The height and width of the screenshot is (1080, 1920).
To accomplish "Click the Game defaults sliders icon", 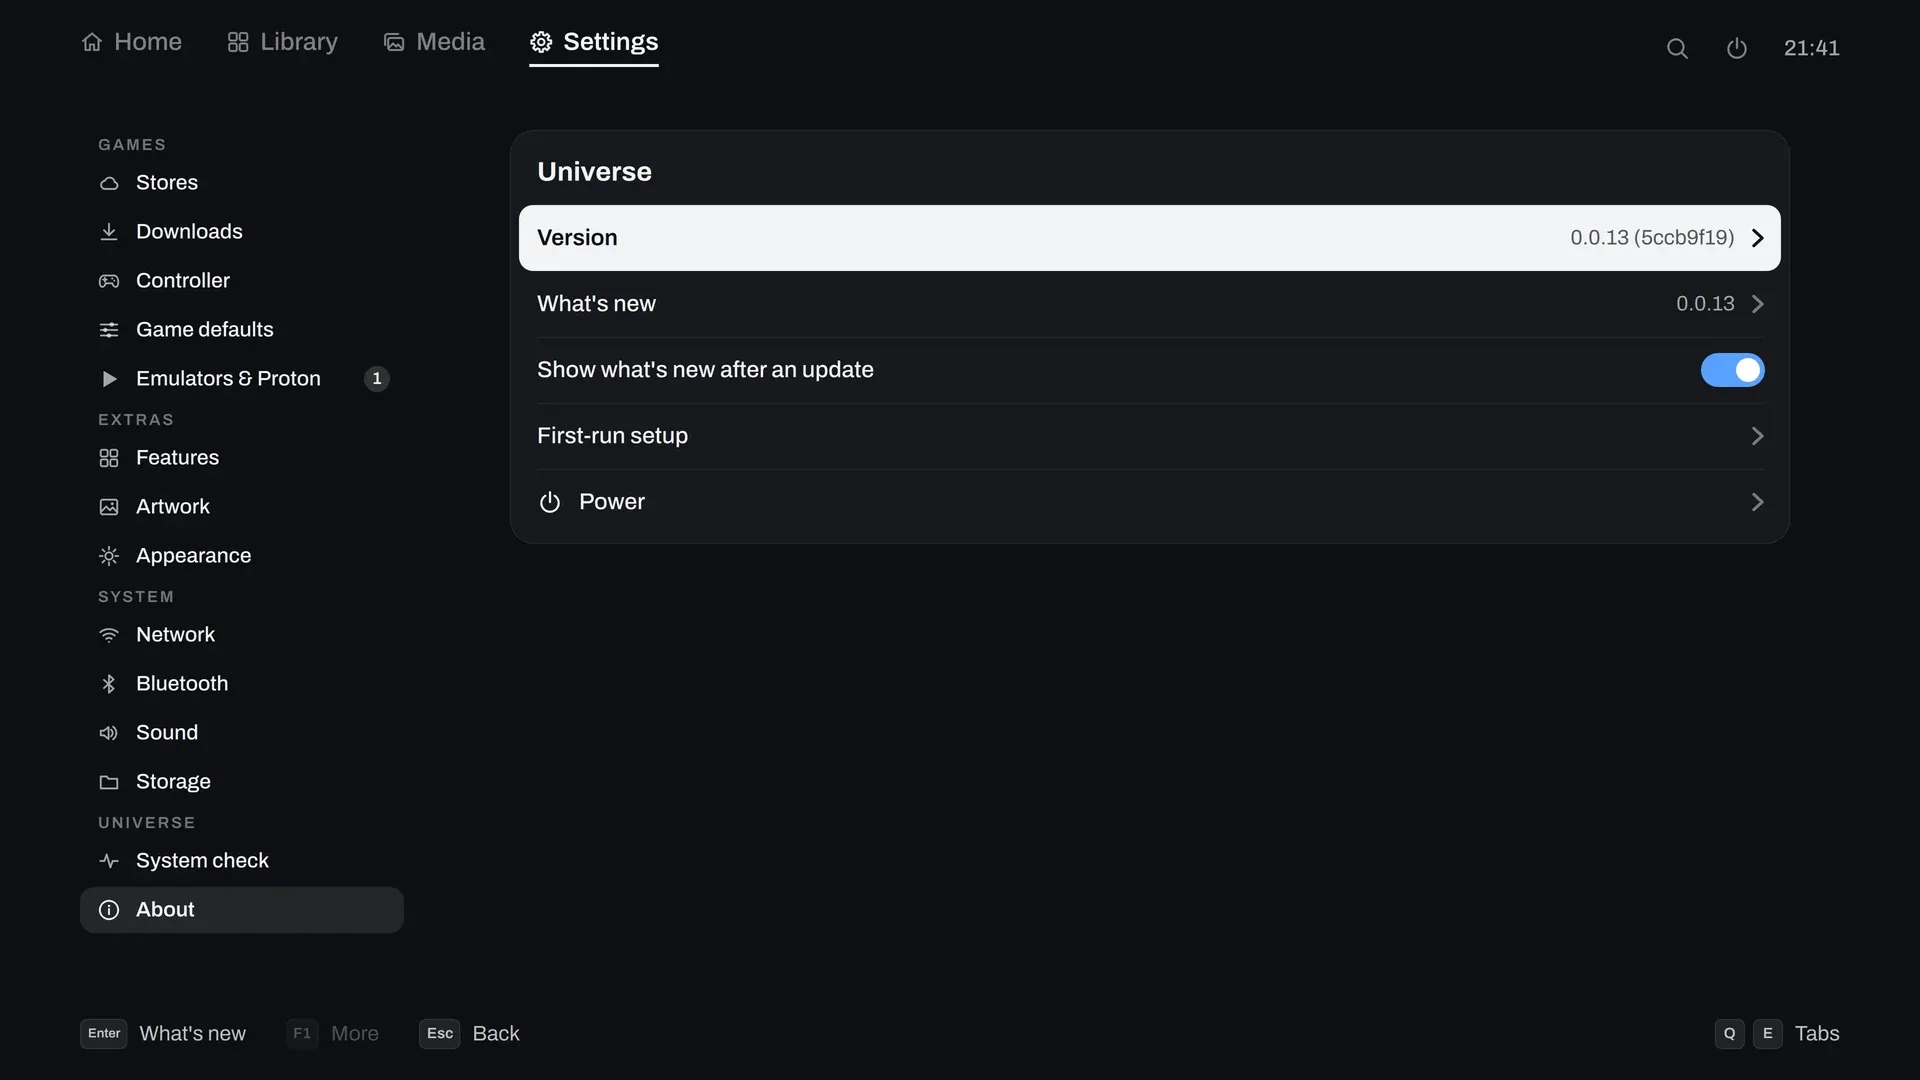I will [109, 330].
